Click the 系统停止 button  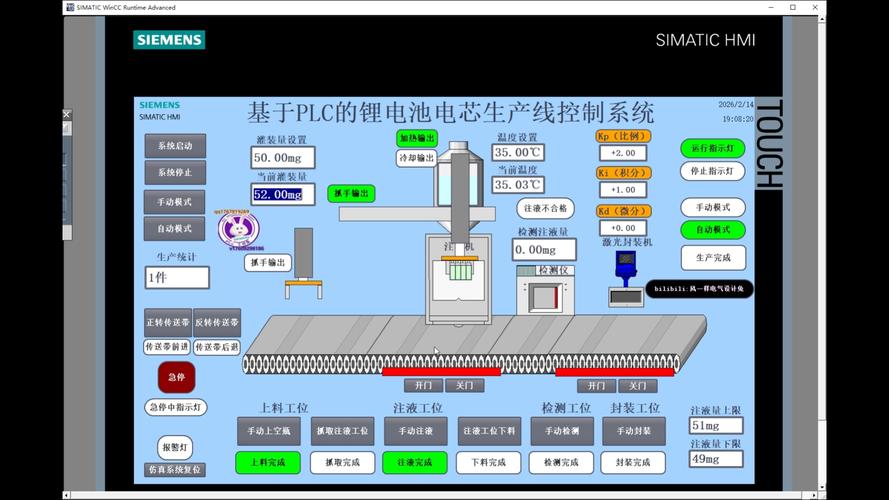[x=175, y=172]
